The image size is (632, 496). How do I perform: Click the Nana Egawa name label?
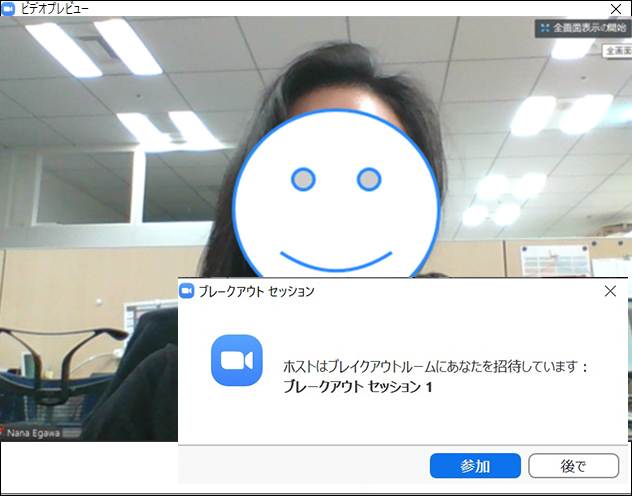(34, 434)
